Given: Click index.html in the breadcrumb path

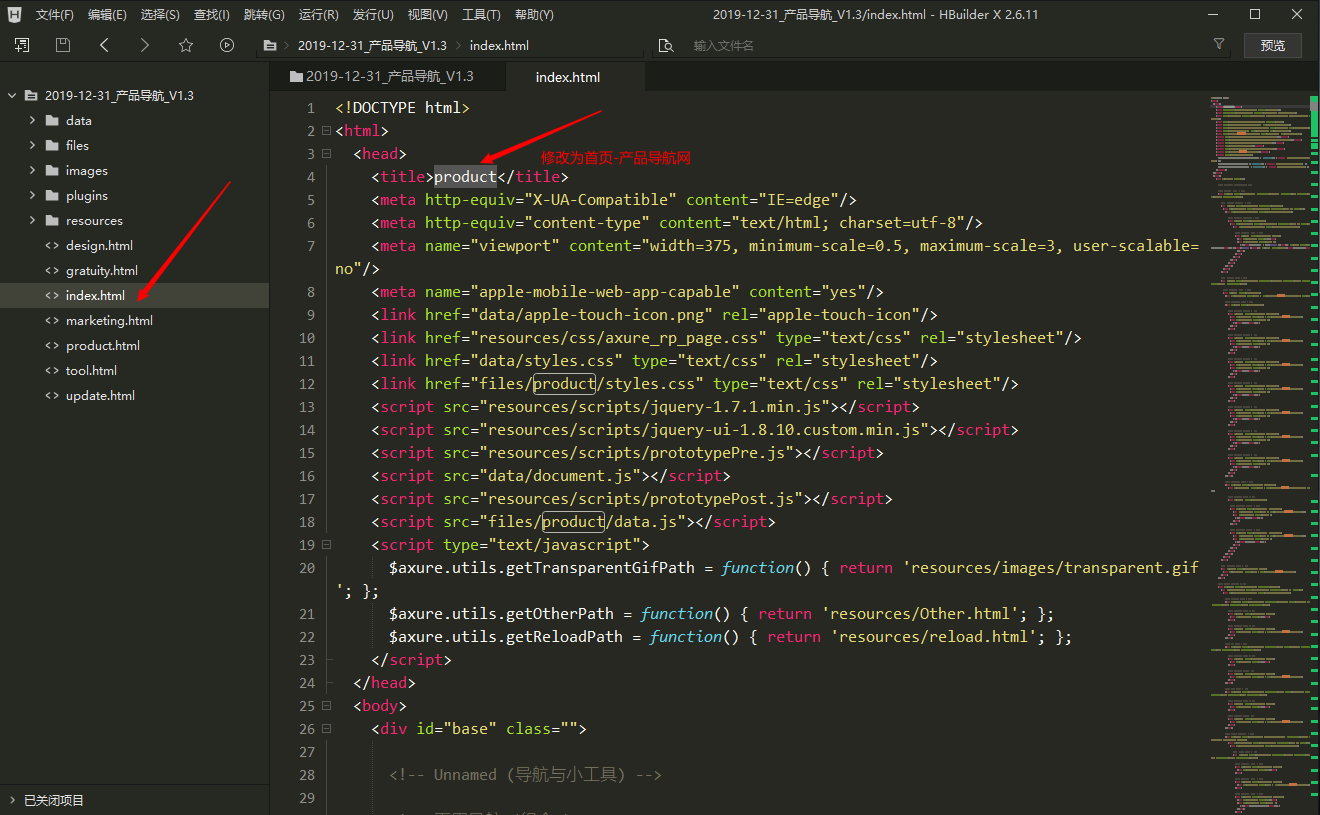Looking at the screenshot, I should pos(499,45).
